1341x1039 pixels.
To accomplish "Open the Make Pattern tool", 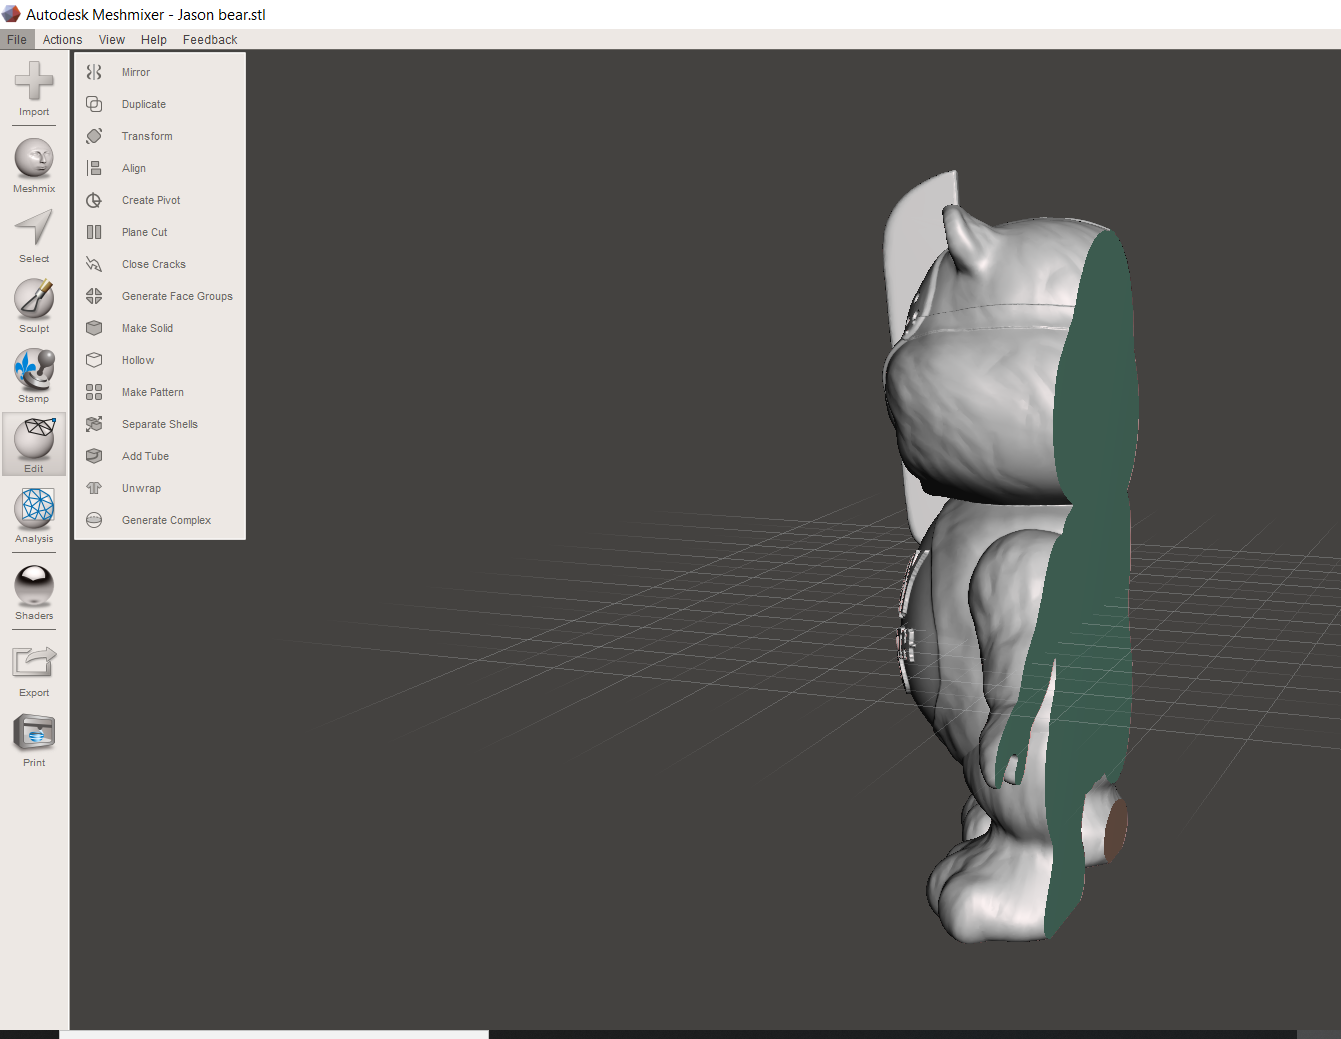I will pyautogui.click(x=160, y=392).
